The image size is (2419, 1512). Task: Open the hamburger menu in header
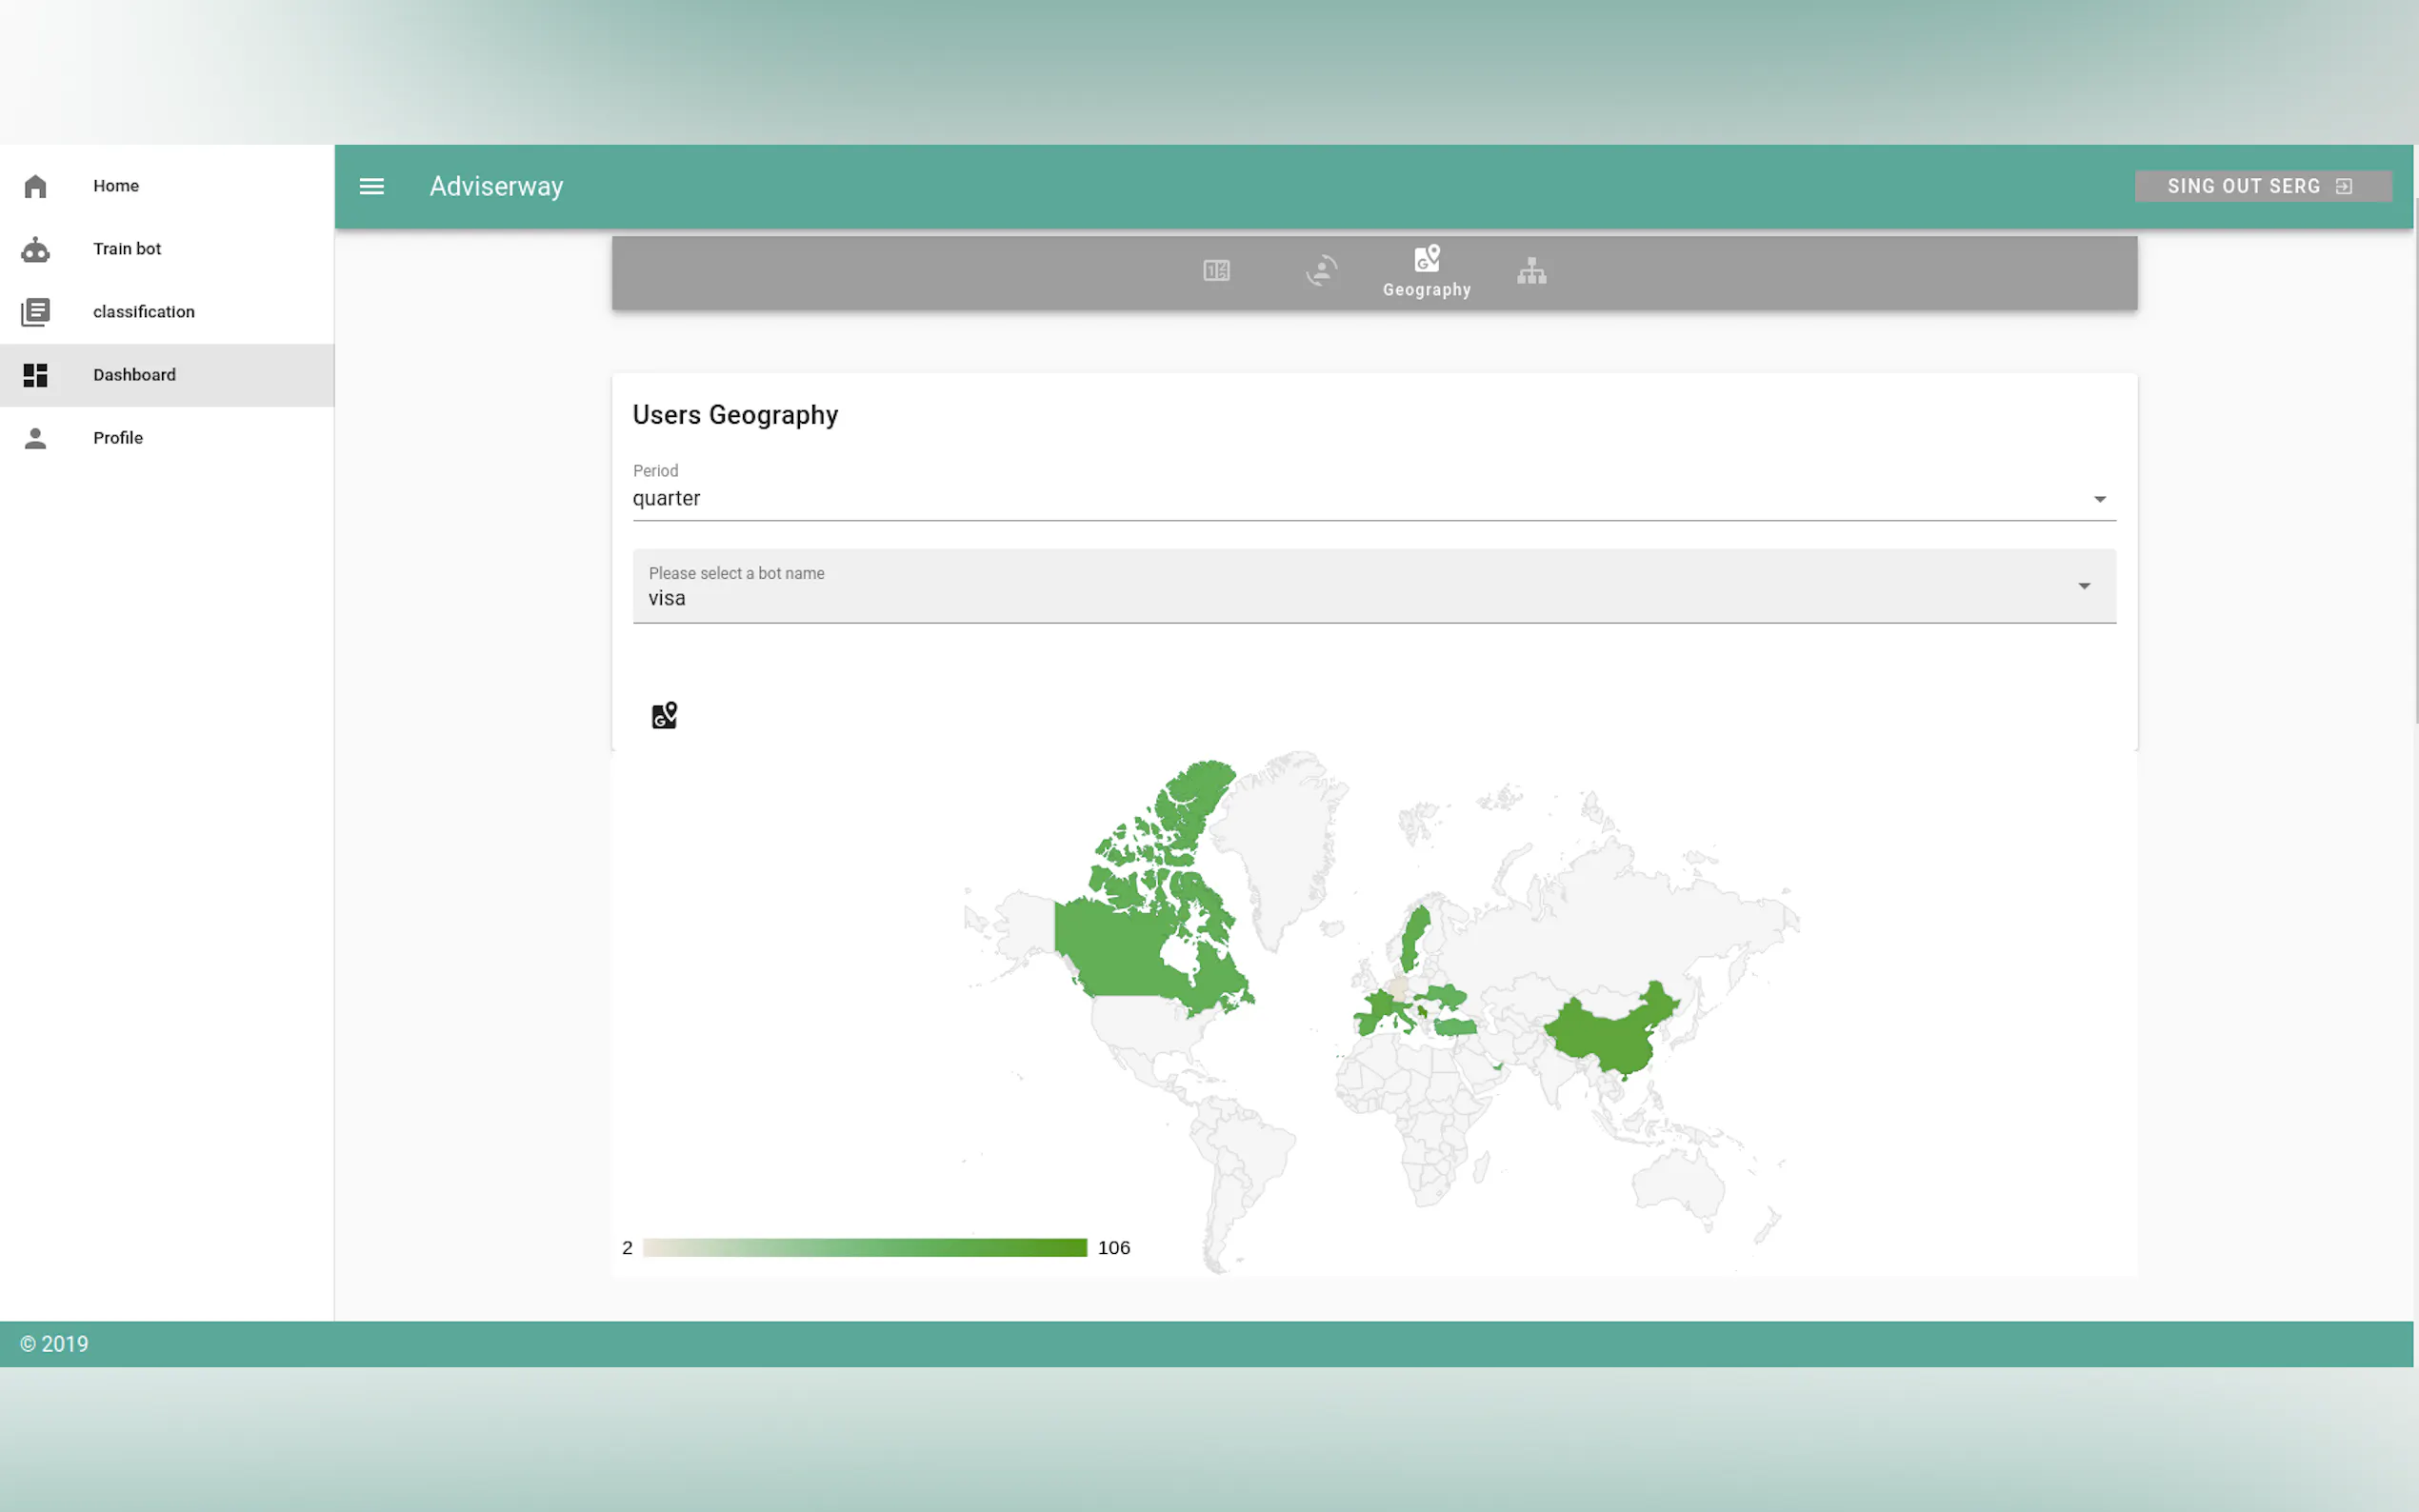[371, 186]
